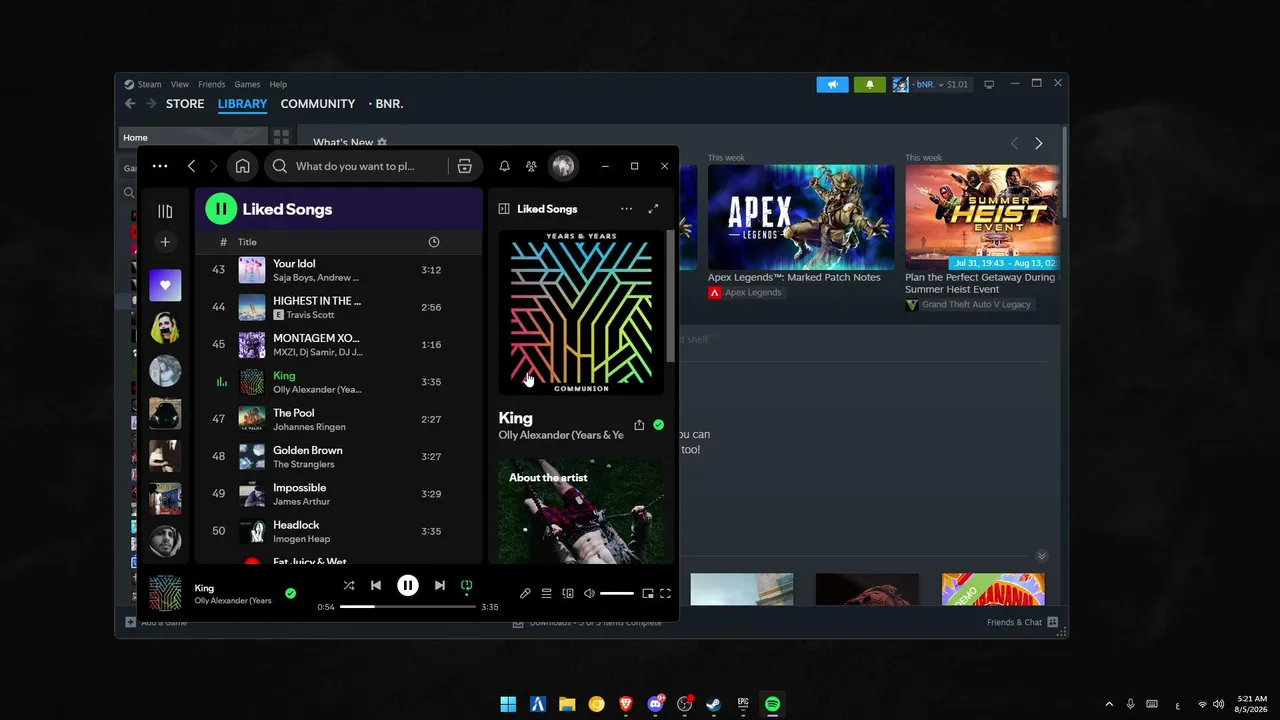The image size is (1280, 720).
Task: Go back in Steam navigation
Action: tap(130, 104)
